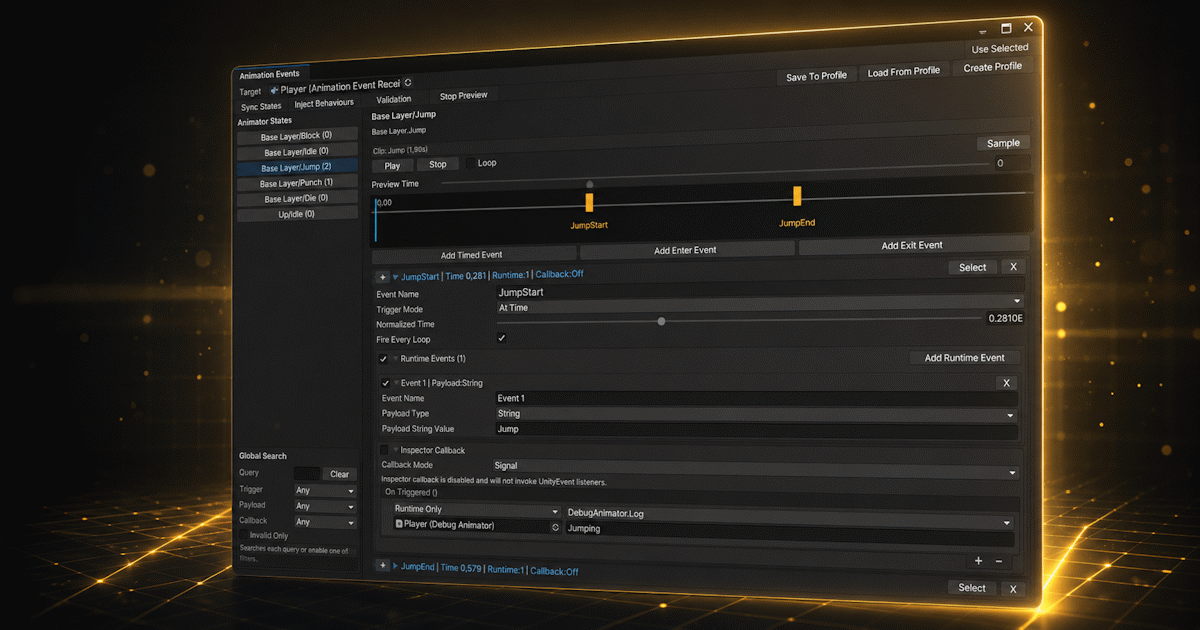
Task: Select Base Layer/Block (0) state
Action: 297,136
